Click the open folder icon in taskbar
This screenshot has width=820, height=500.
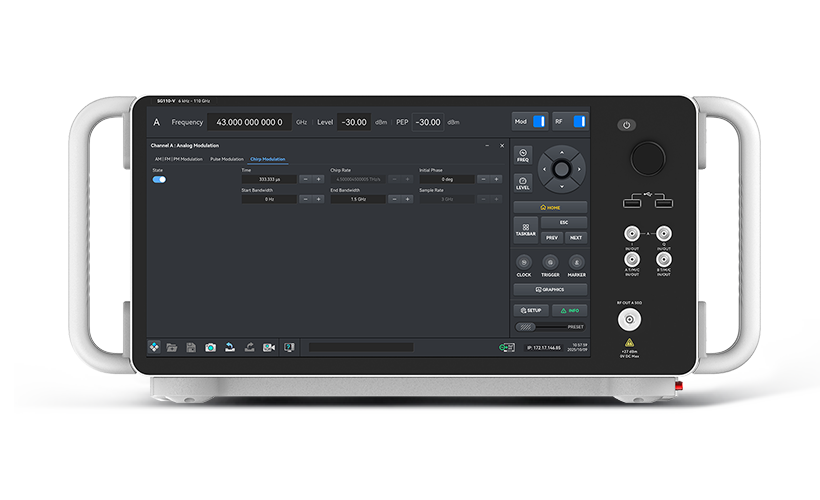172,347
